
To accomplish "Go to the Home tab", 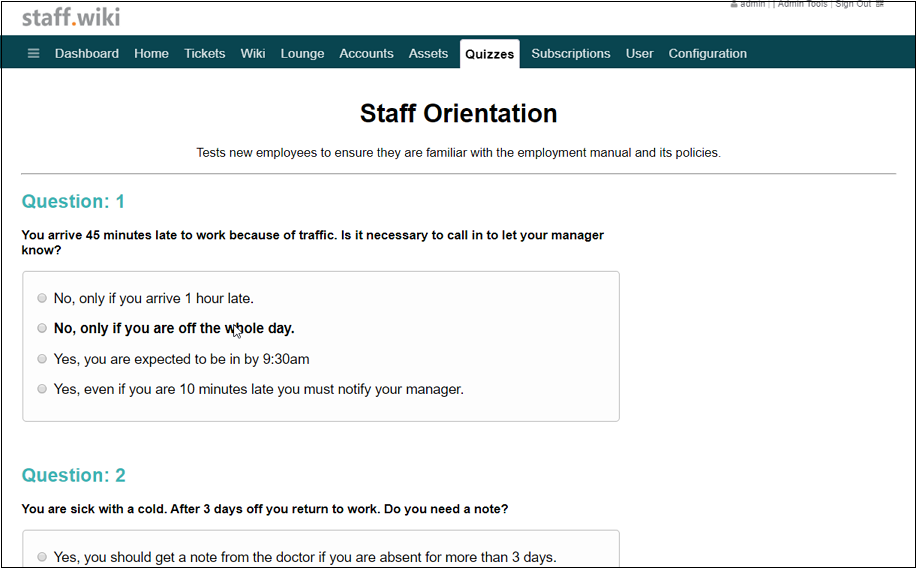I will 151,53.
